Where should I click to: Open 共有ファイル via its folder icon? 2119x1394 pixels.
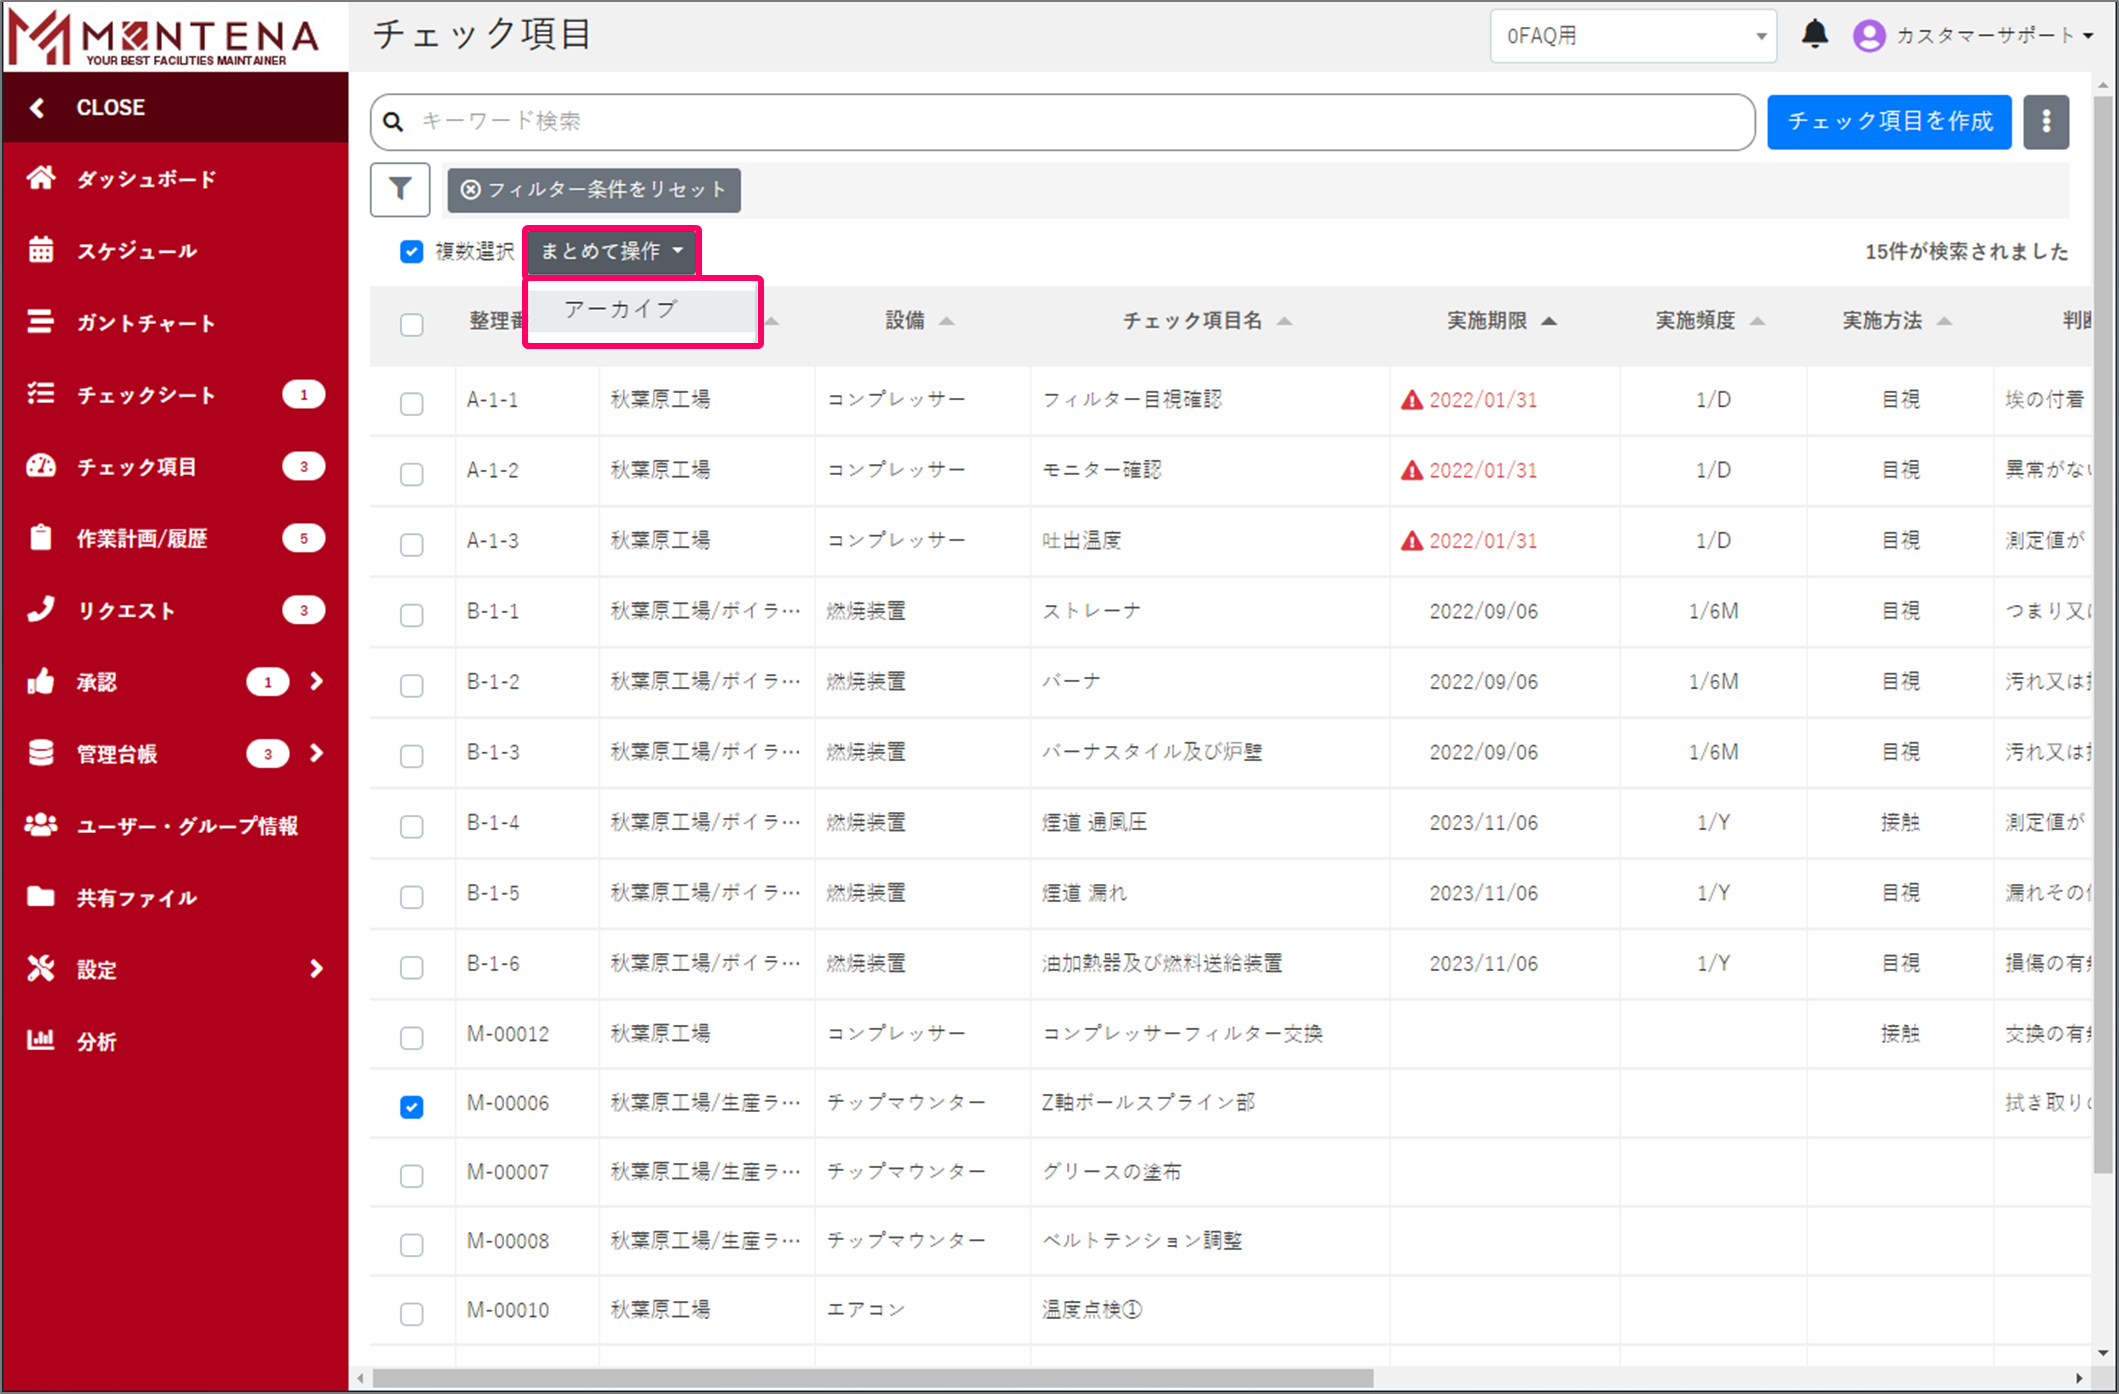[41, 897]
